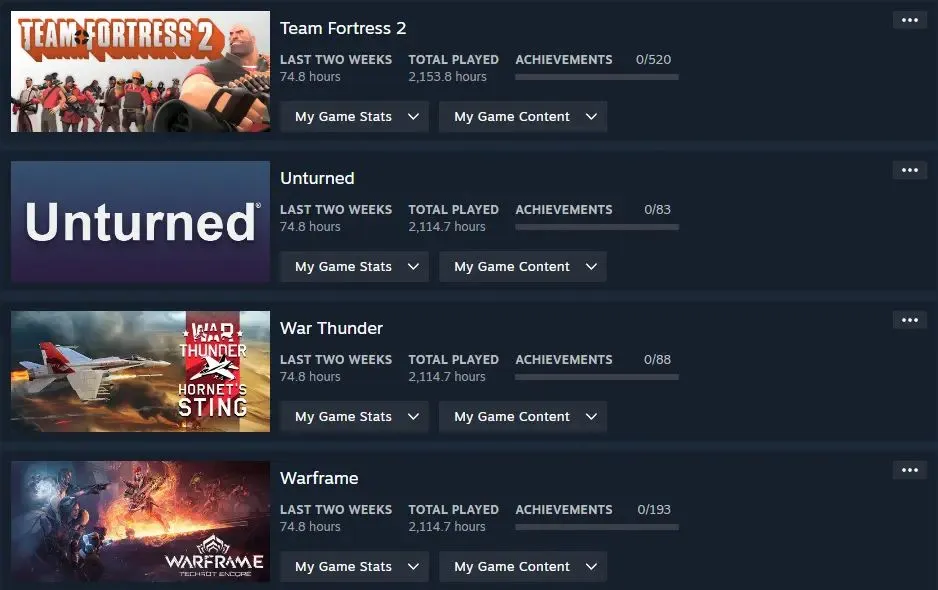Open the three-dots menu for Warframe
Screen dimensions: 938x590
[x=909, y=470]
